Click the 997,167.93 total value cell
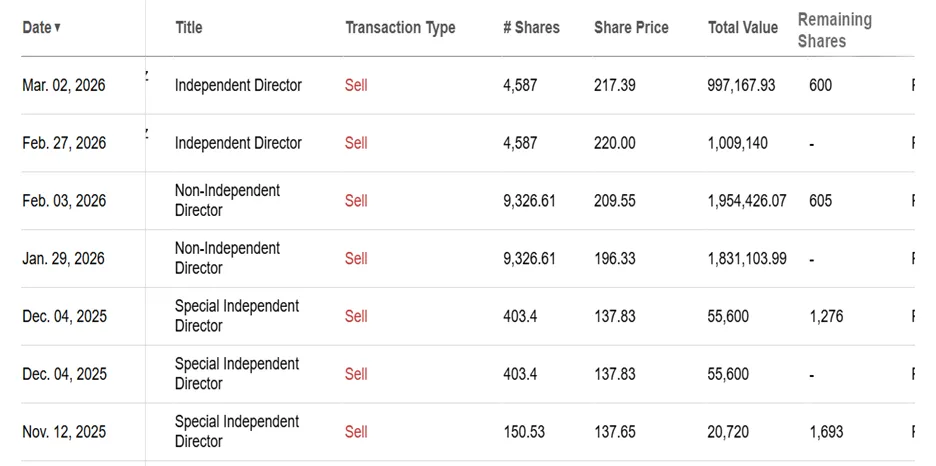936x466 pixels. coord(741,86)
